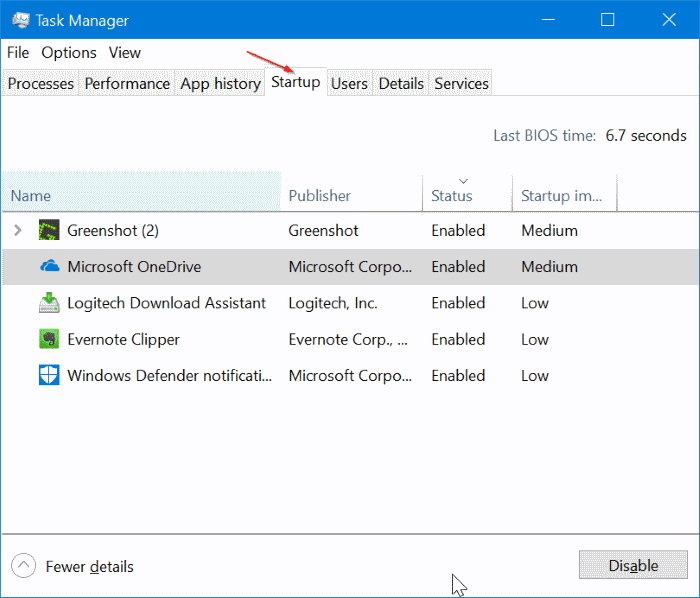This screenshot has height=598, width=700.
Task: Click the Disable button
Action: pyautogui.click(x=633, y=565)
